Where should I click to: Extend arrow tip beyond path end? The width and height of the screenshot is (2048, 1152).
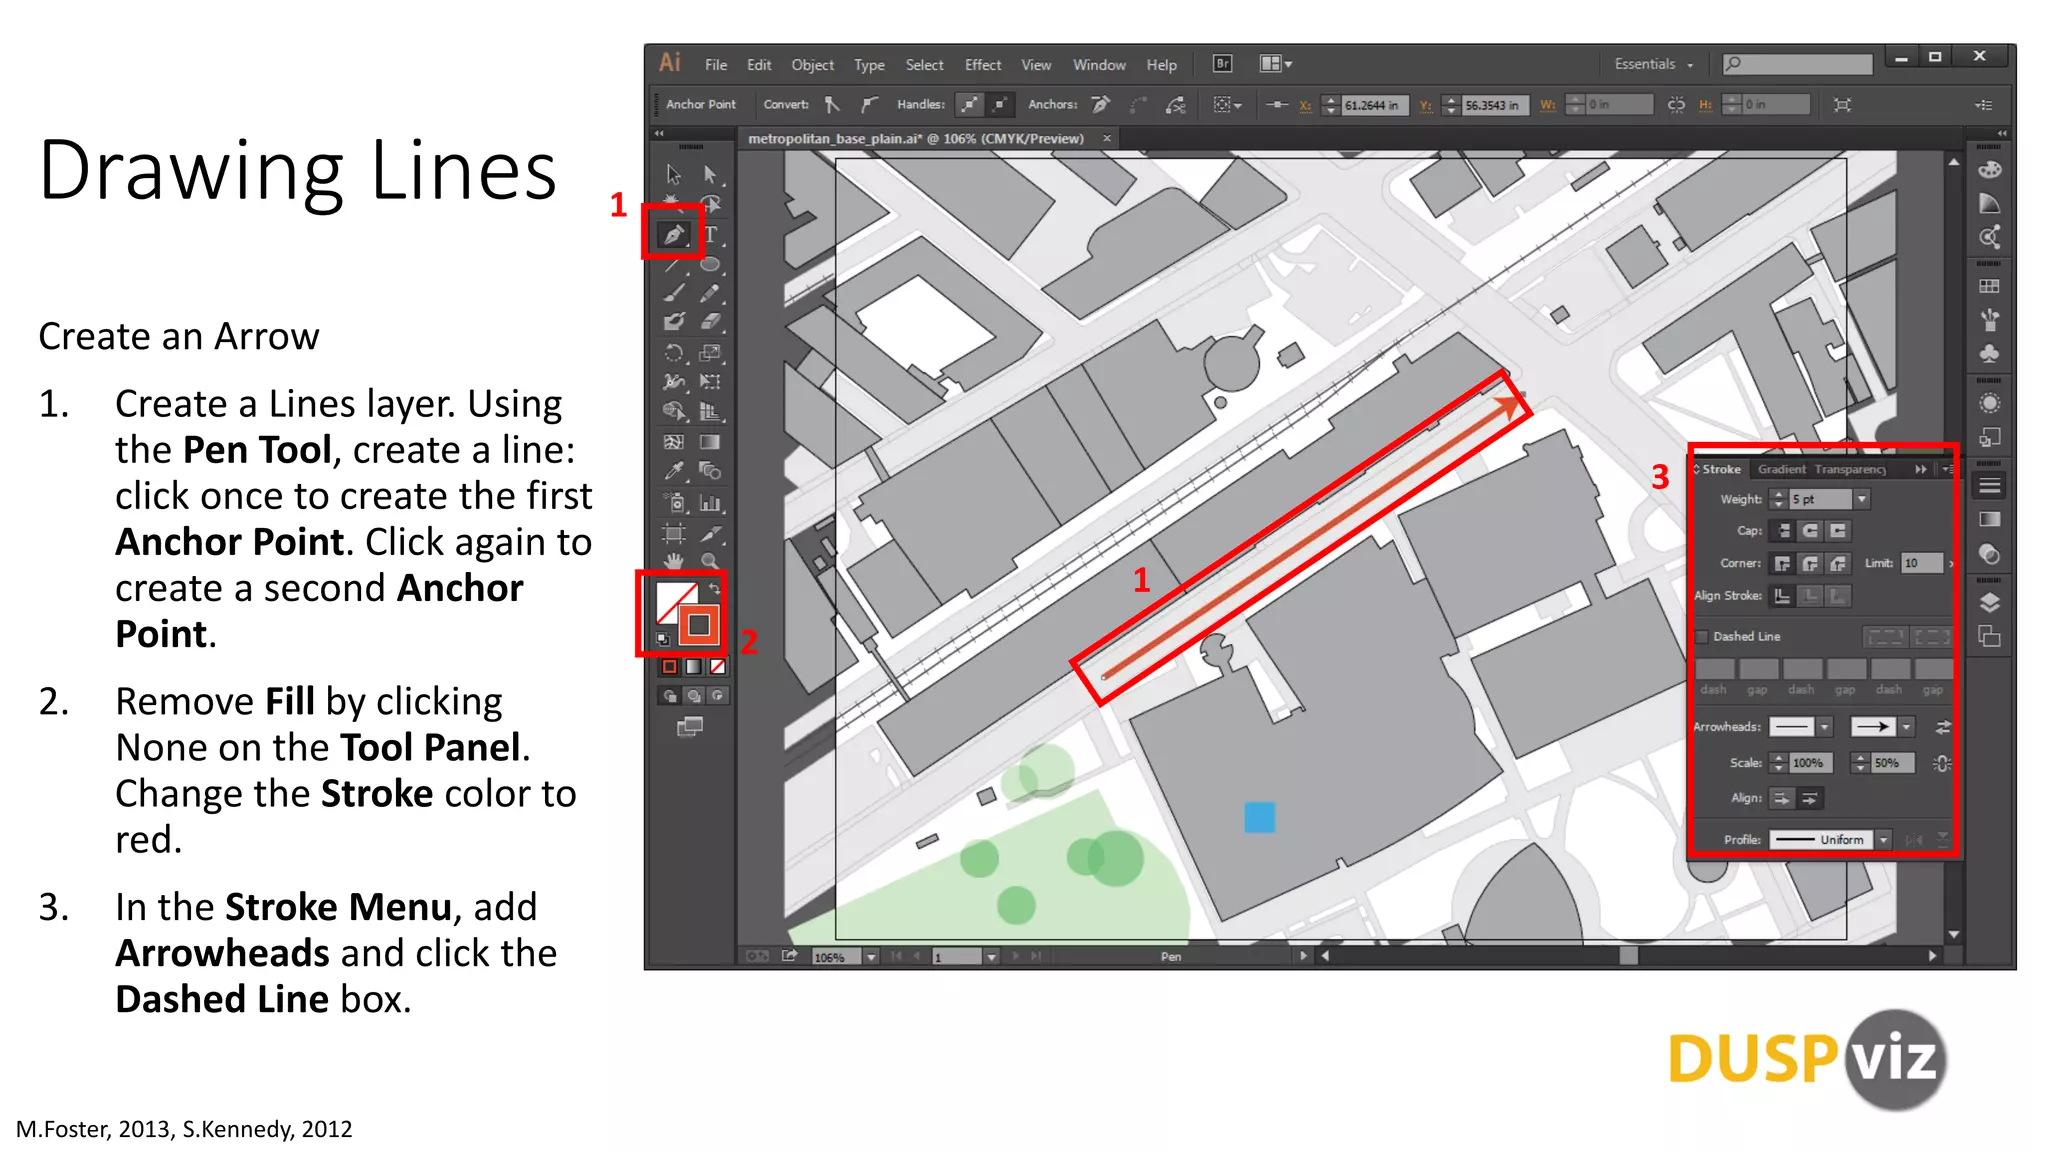[x=1782, y=798]
